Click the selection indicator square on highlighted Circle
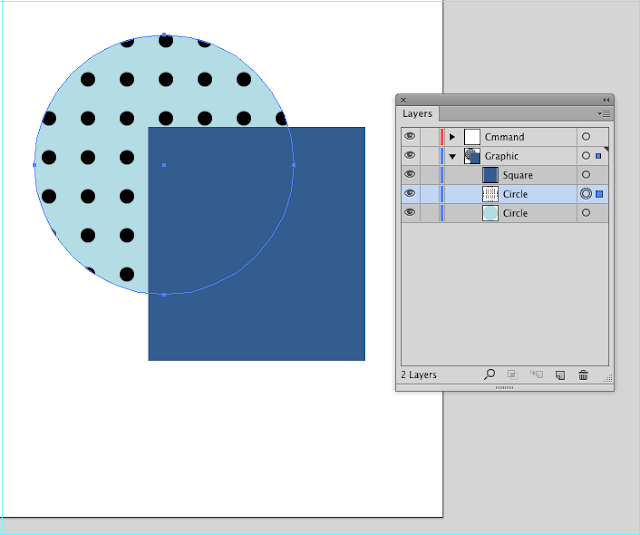640x535 pixels. pos(599,194)
